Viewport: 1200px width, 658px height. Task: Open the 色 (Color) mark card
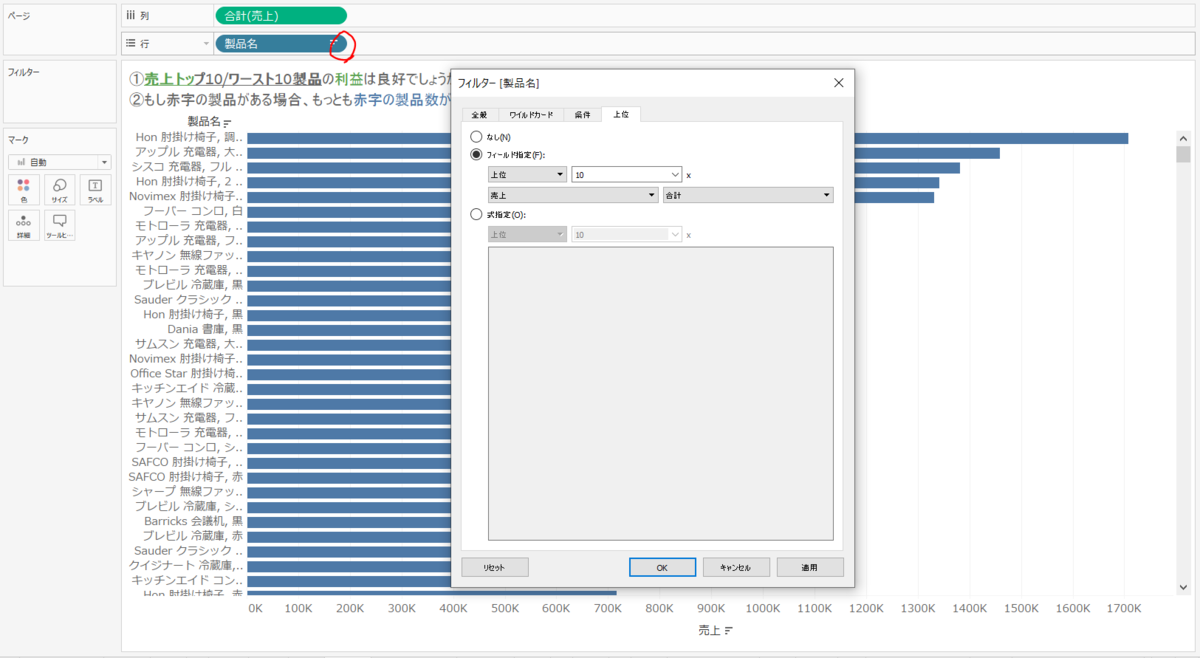23,190
